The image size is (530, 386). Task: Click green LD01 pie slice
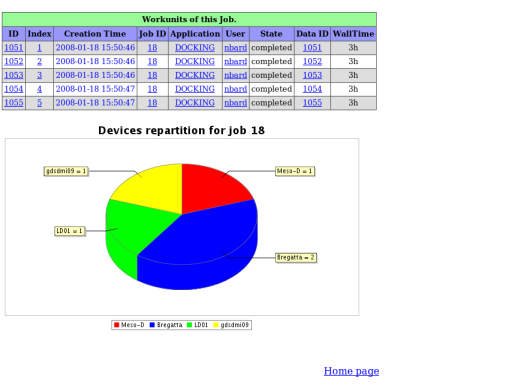click(x=135, y=226)
